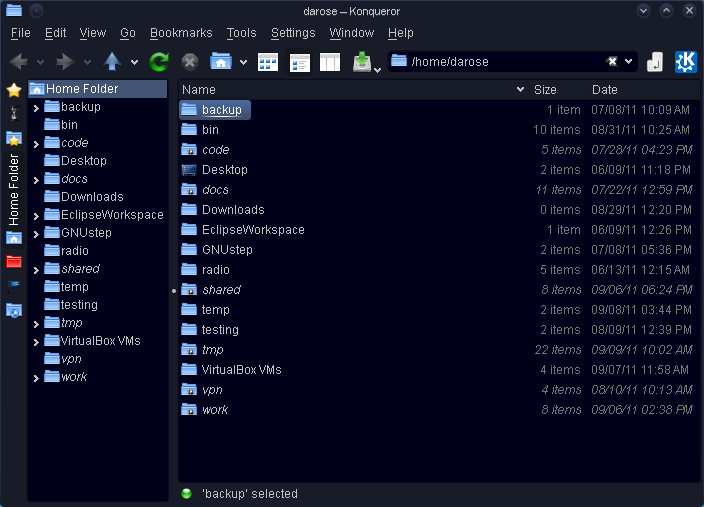Open sidebar home folder icon below label

coord(14,238)
